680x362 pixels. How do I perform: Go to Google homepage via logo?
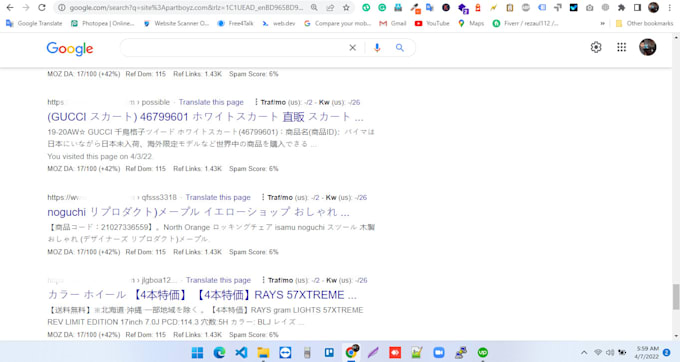tap(69, 49)
